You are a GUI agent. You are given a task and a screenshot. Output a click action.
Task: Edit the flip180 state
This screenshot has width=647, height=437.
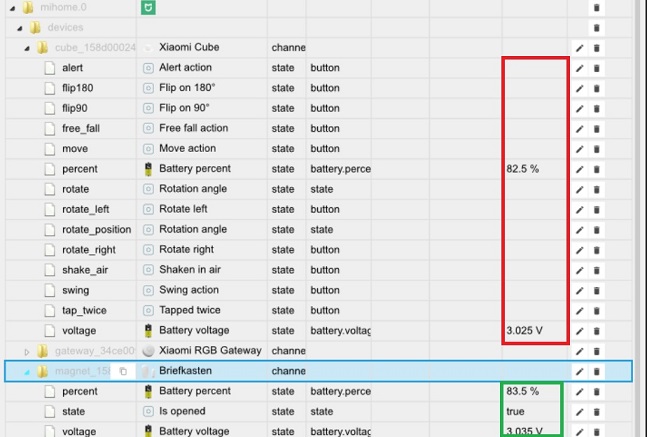point(580,88)
